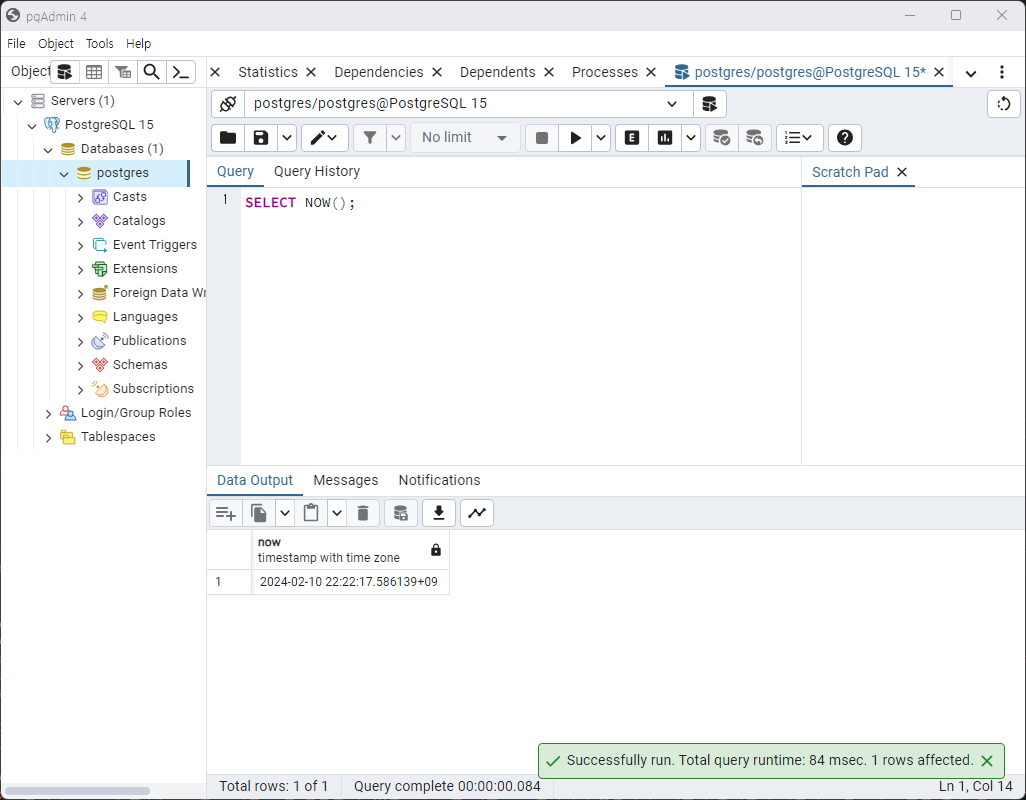The height and width of the screenshot is (800, 1026).
Task: Open the File menu
Action: tap(16, 43)
